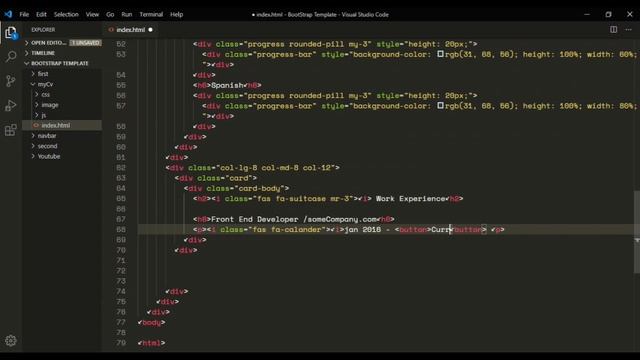Screen dimensions: 640x360
Task: Open the Help menu
Action: 176,14
